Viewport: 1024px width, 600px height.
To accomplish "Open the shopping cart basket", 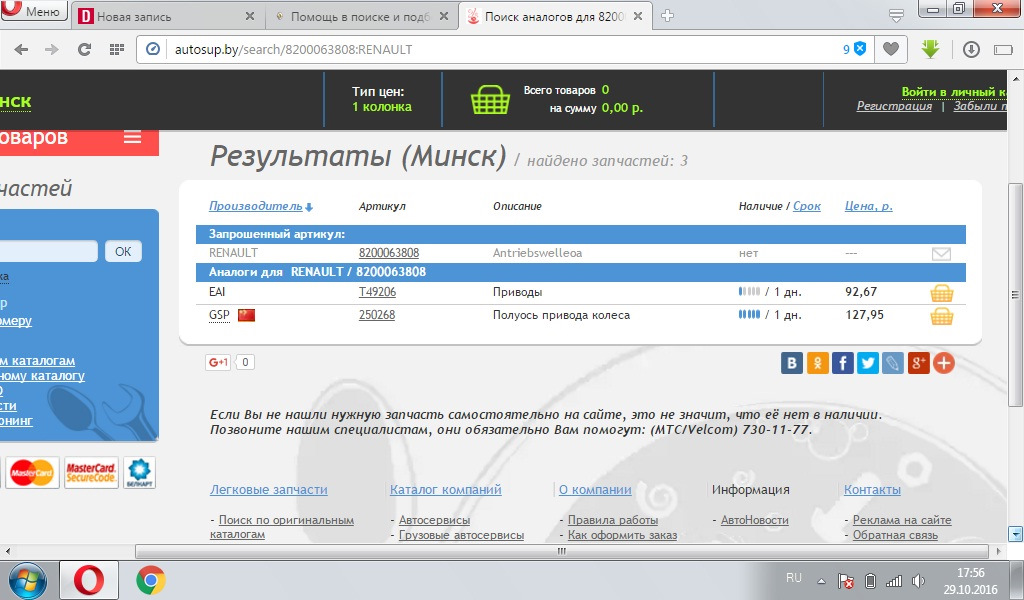I will (490, 99).
